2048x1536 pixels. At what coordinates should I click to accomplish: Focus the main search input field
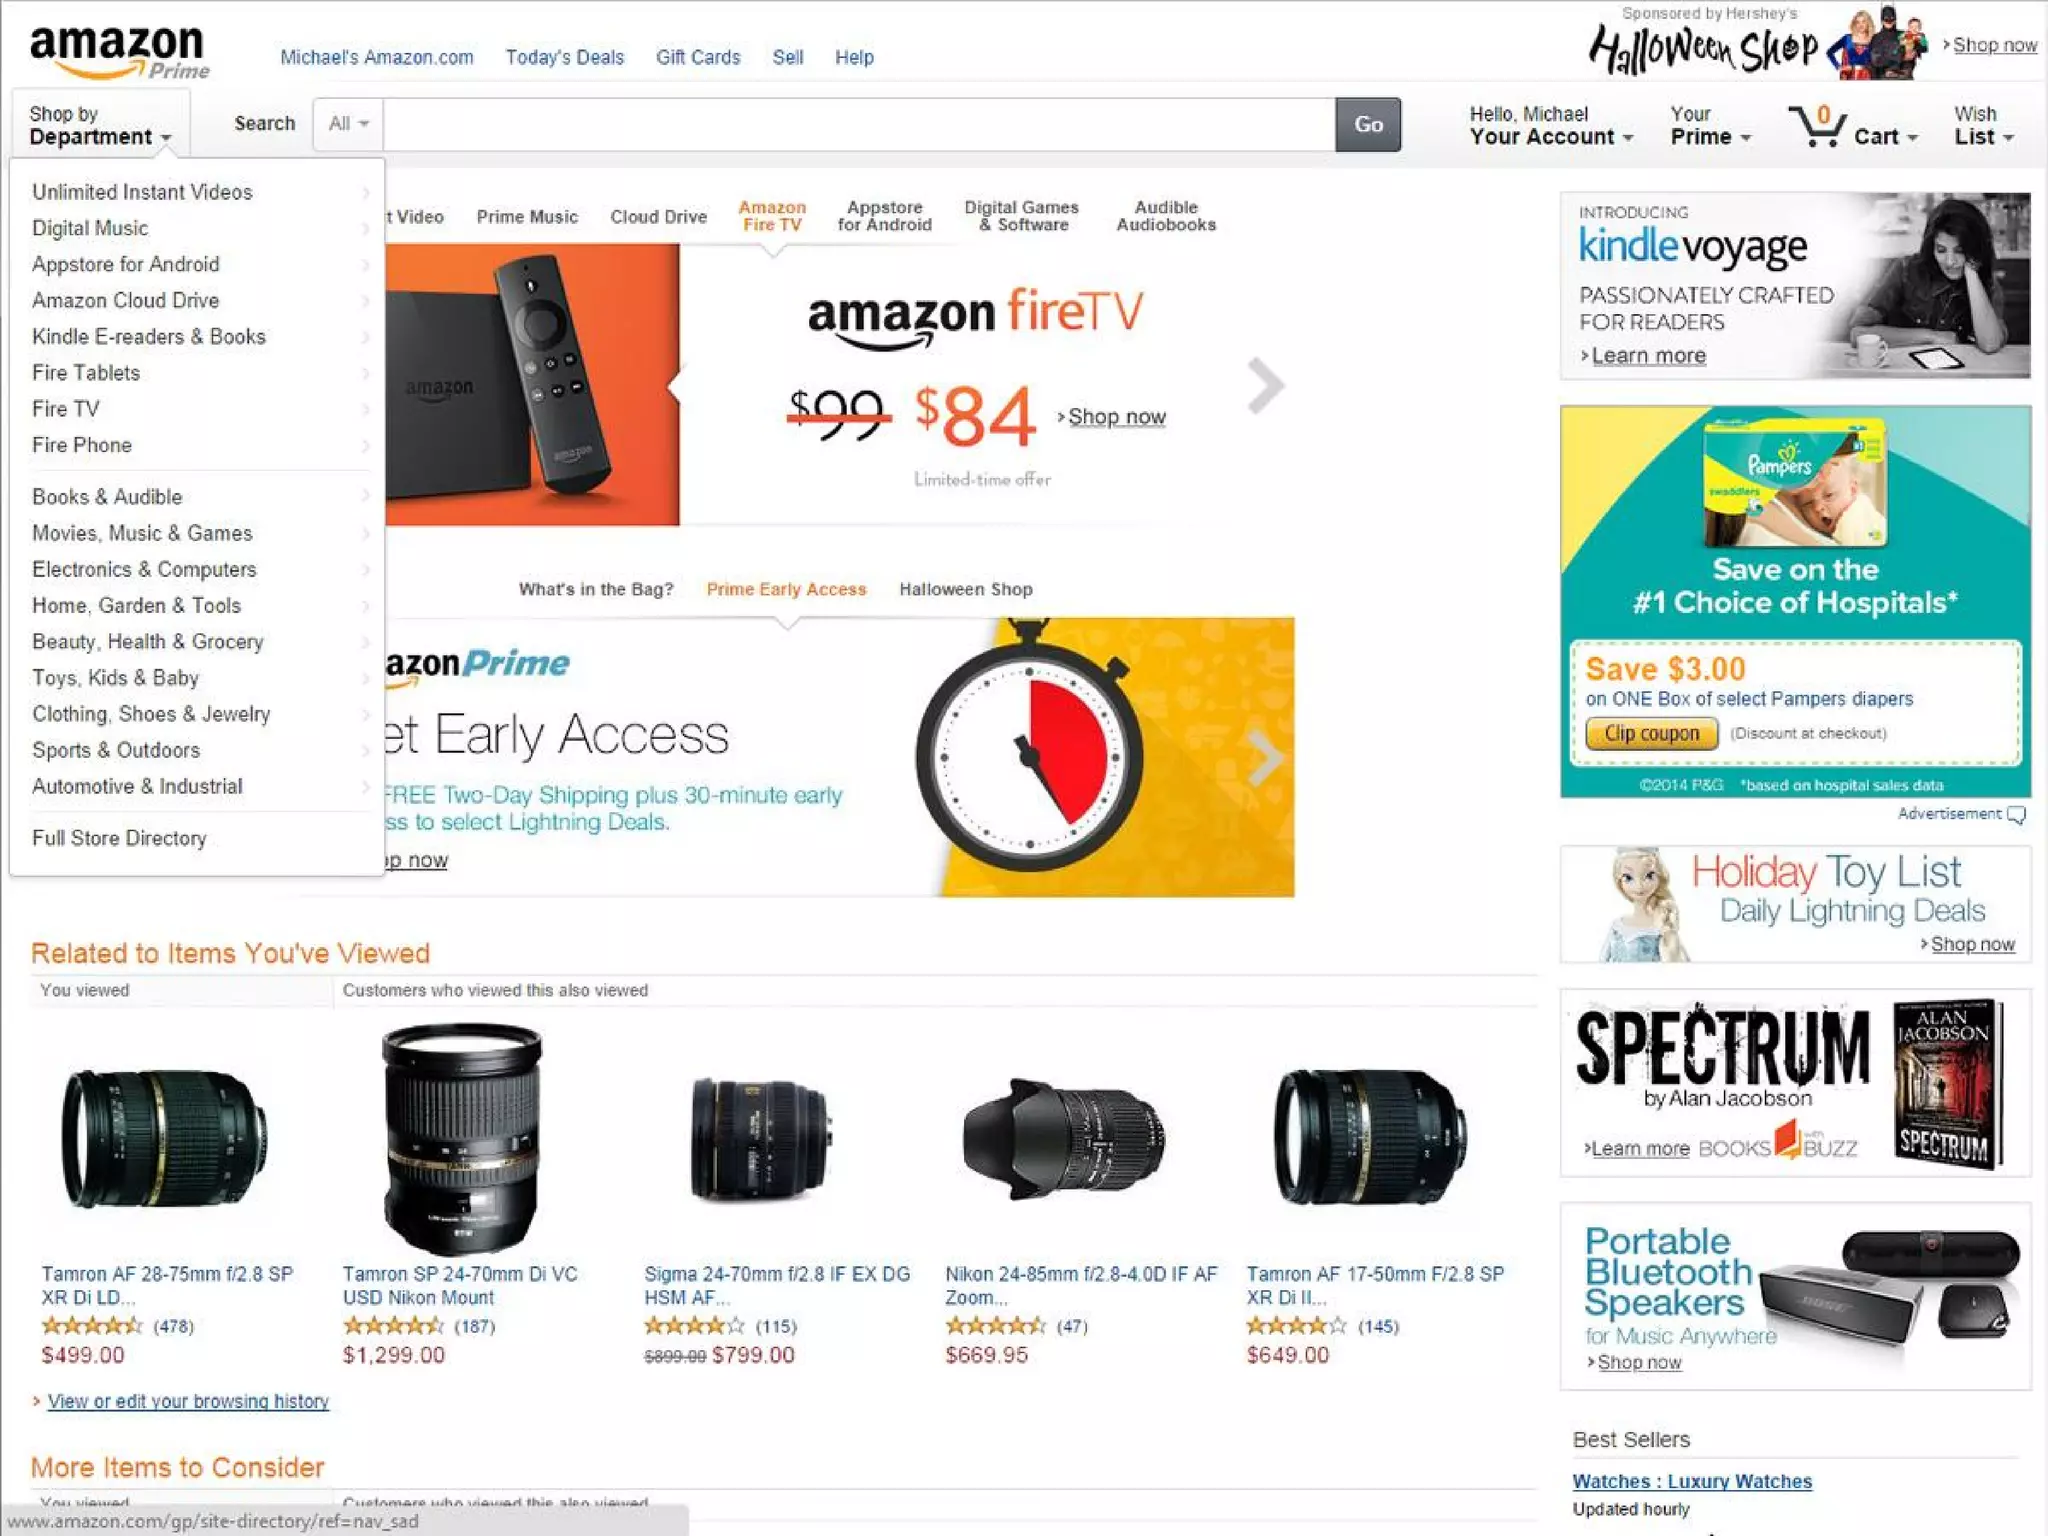click(x=859, y=124)
